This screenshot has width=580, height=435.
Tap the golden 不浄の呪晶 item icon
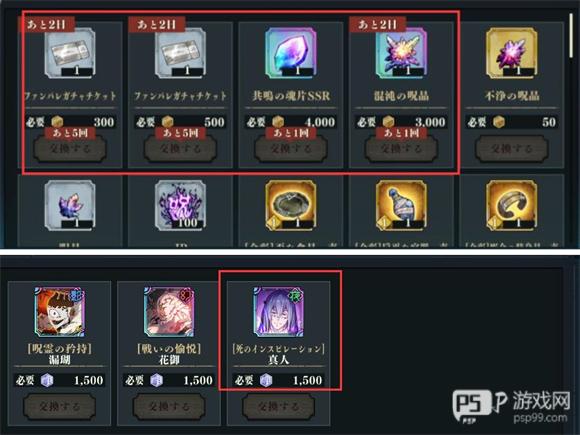tap(512, 53)
